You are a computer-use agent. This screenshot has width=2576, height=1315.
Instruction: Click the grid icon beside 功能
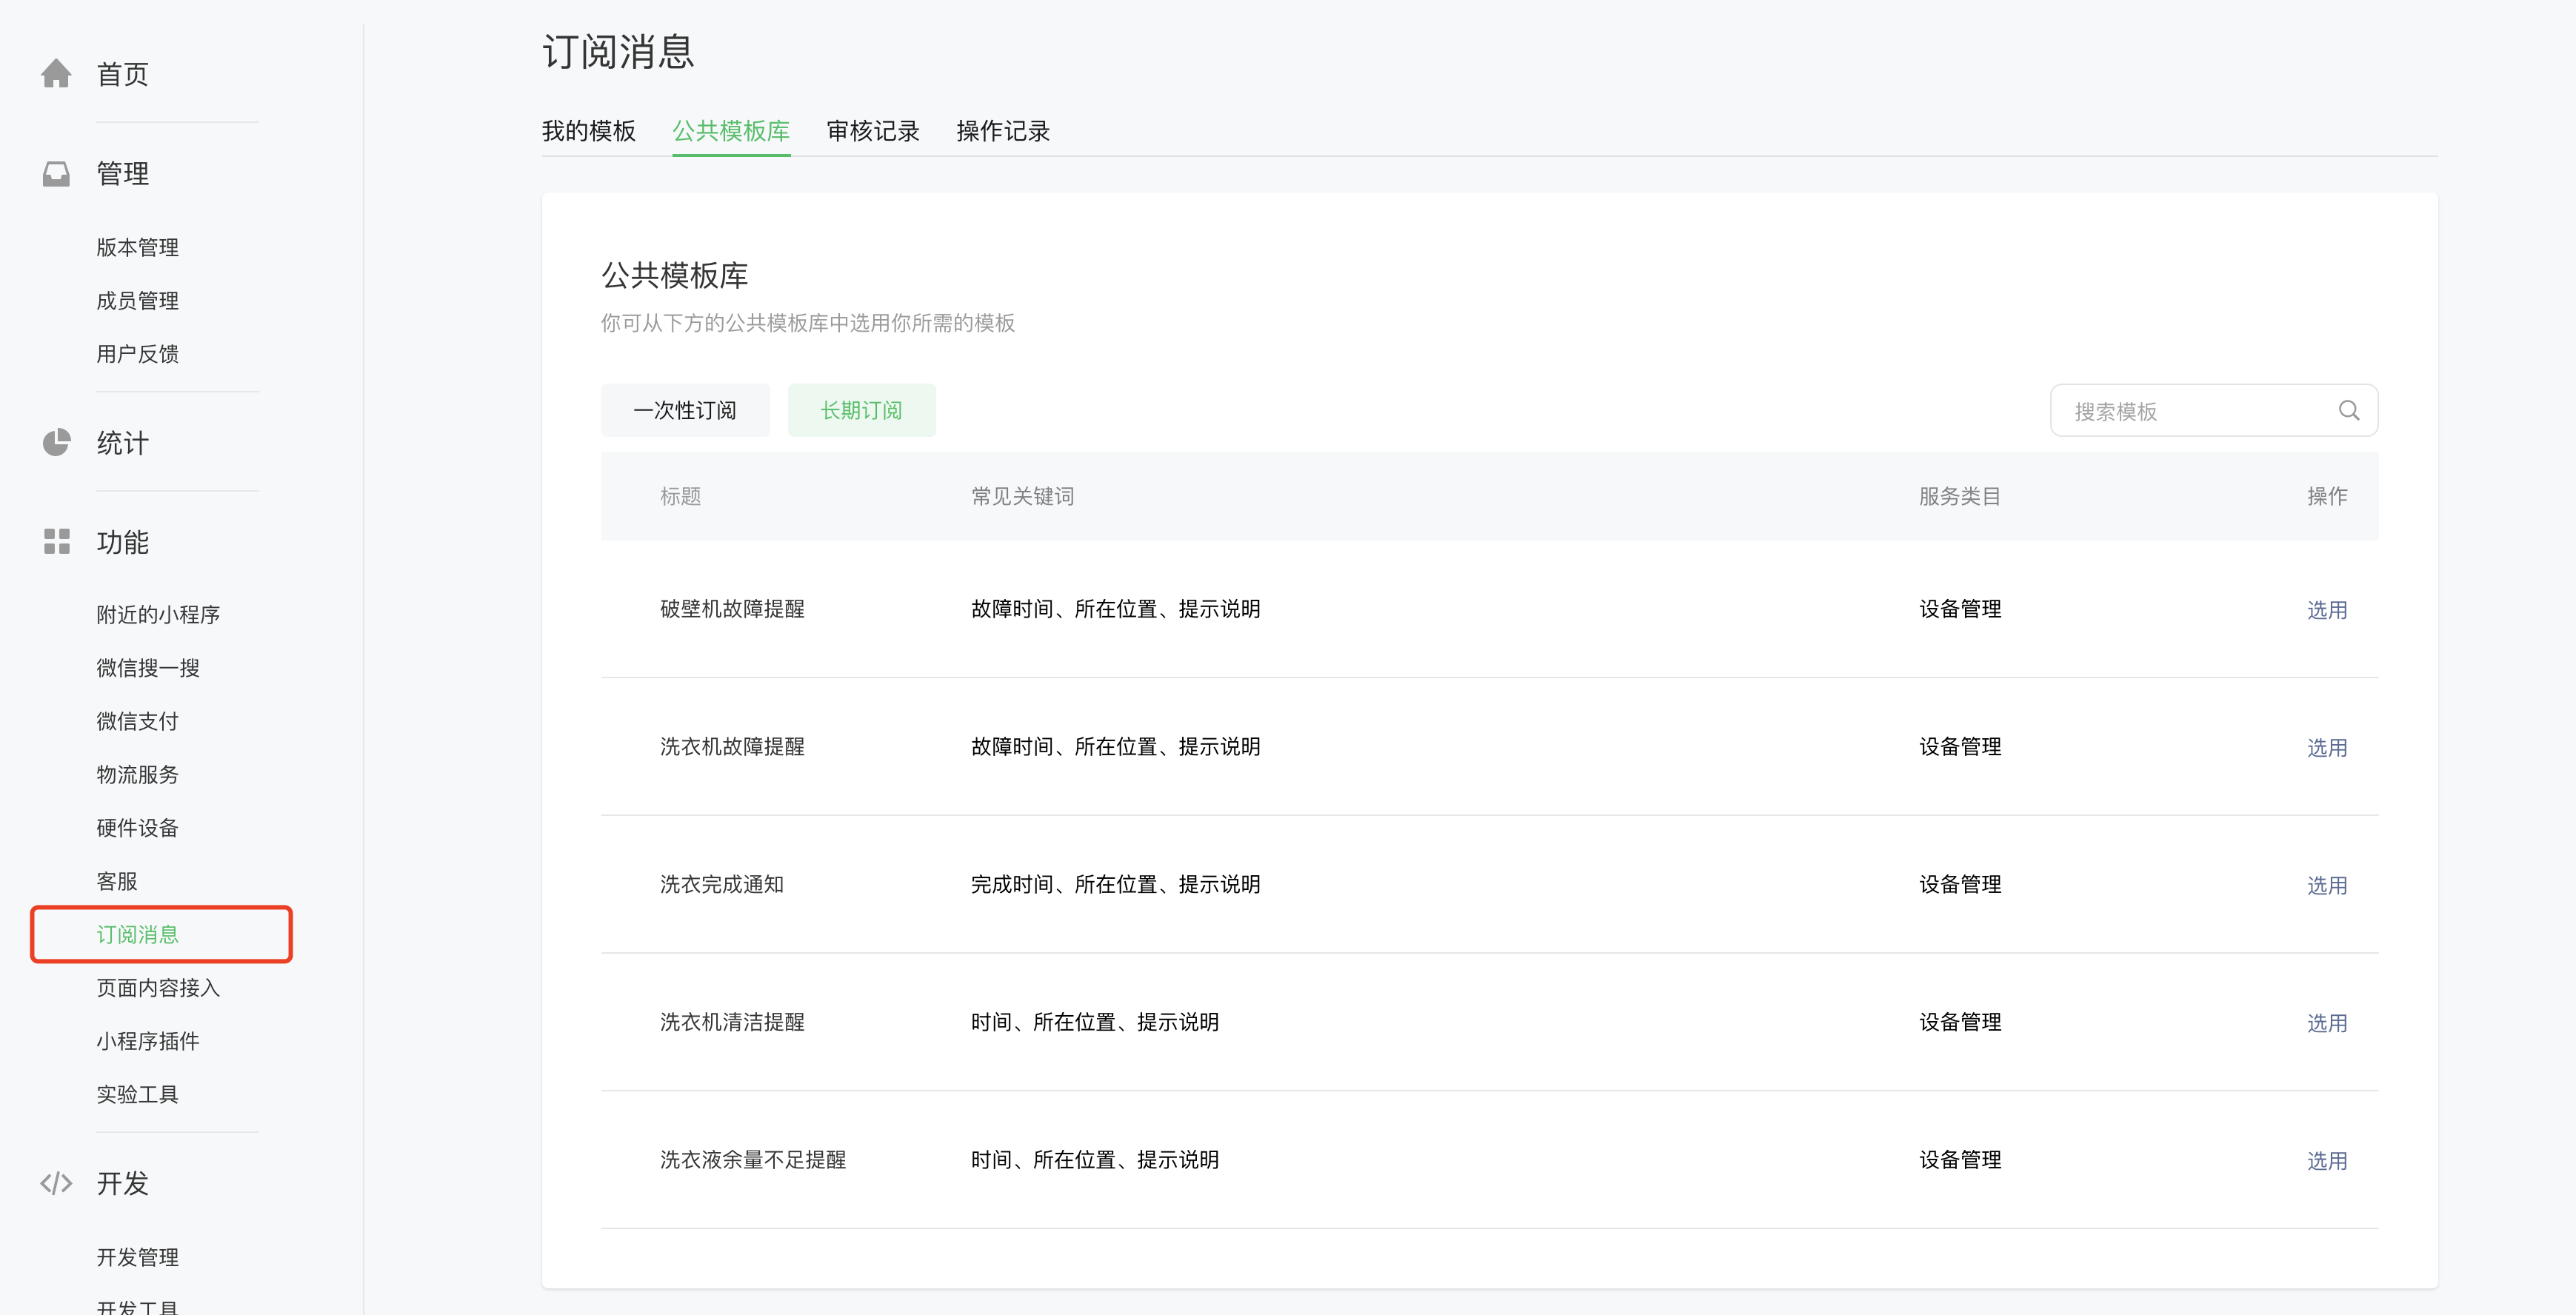click(x=56, y=542)
